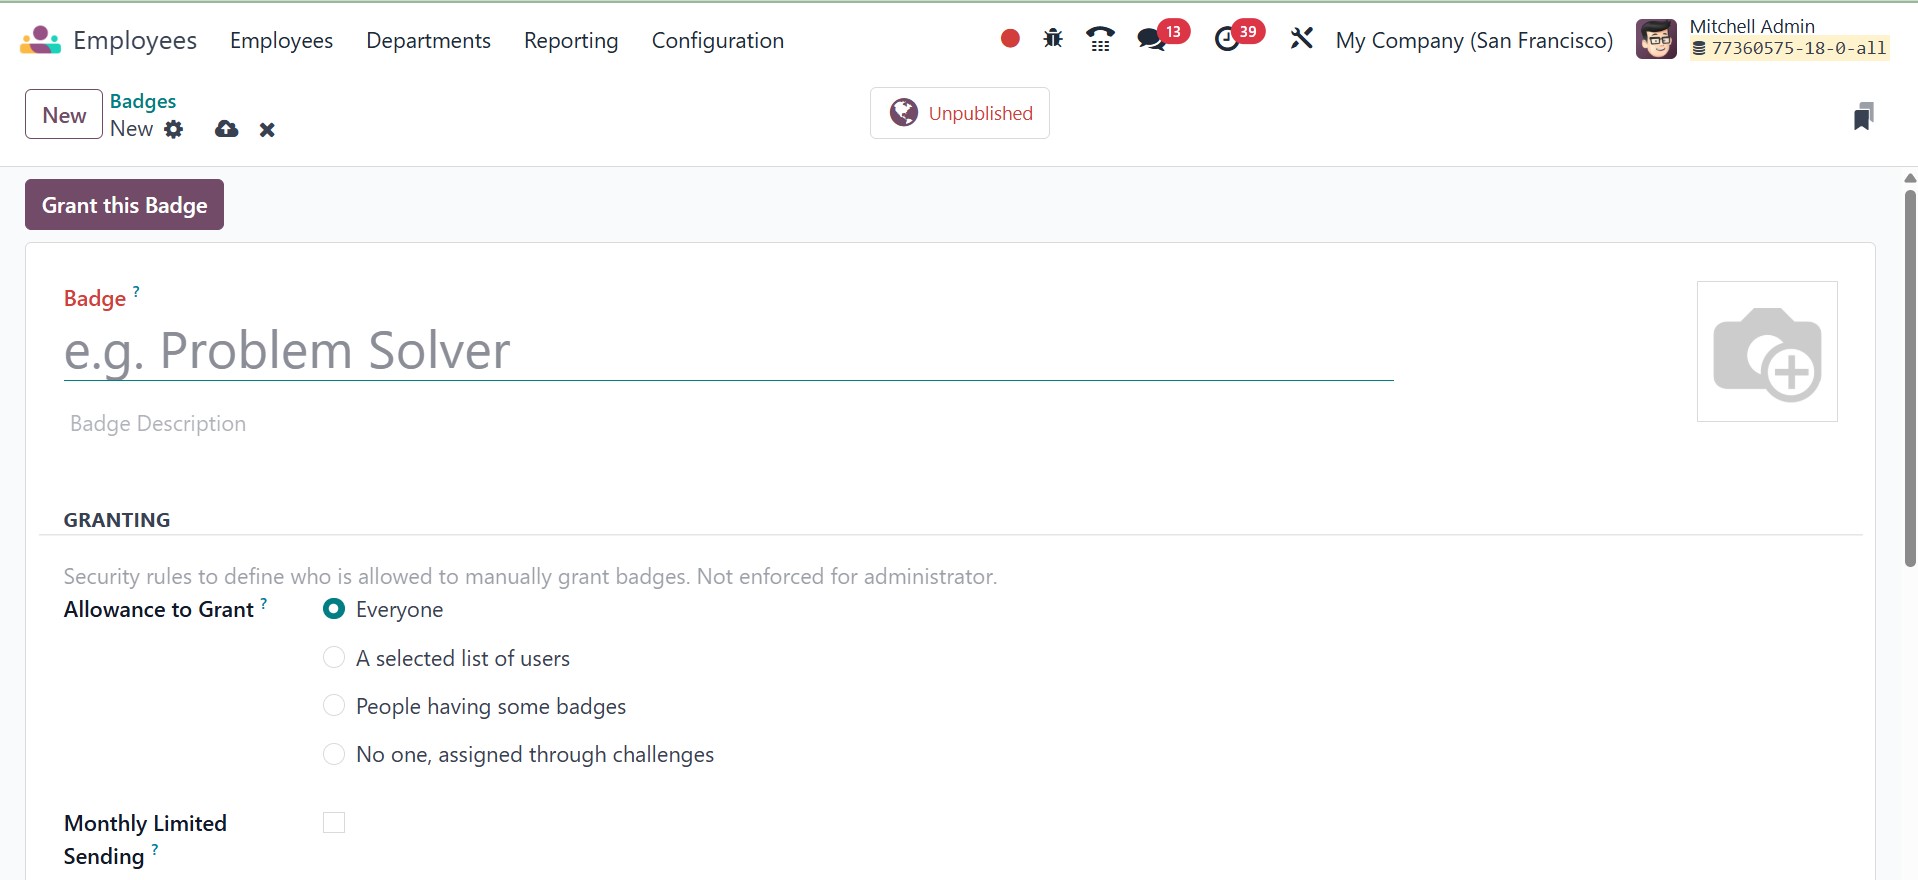Click the Grant this Badge button

(x=125, y=205)
